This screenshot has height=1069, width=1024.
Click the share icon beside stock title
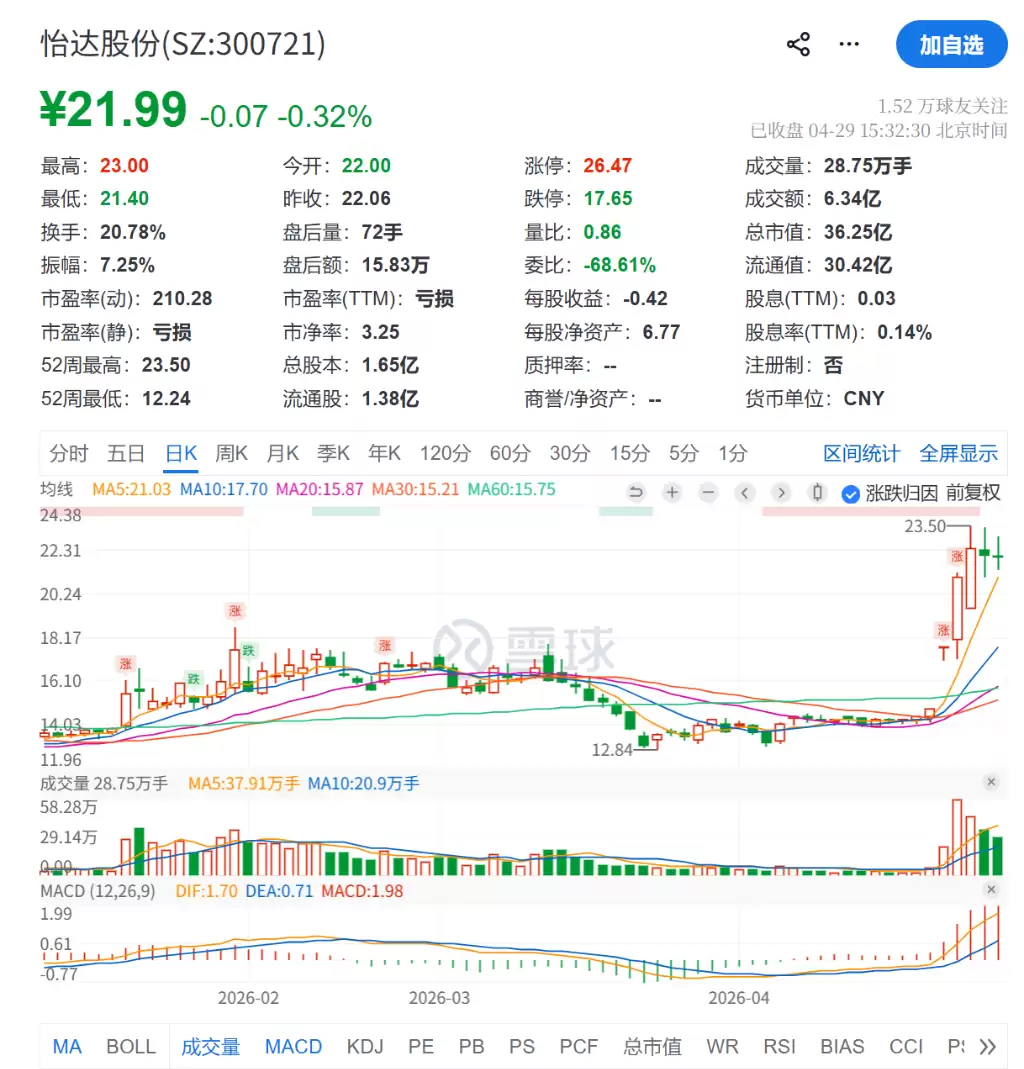pyautogui.click(x=798, y=45)
